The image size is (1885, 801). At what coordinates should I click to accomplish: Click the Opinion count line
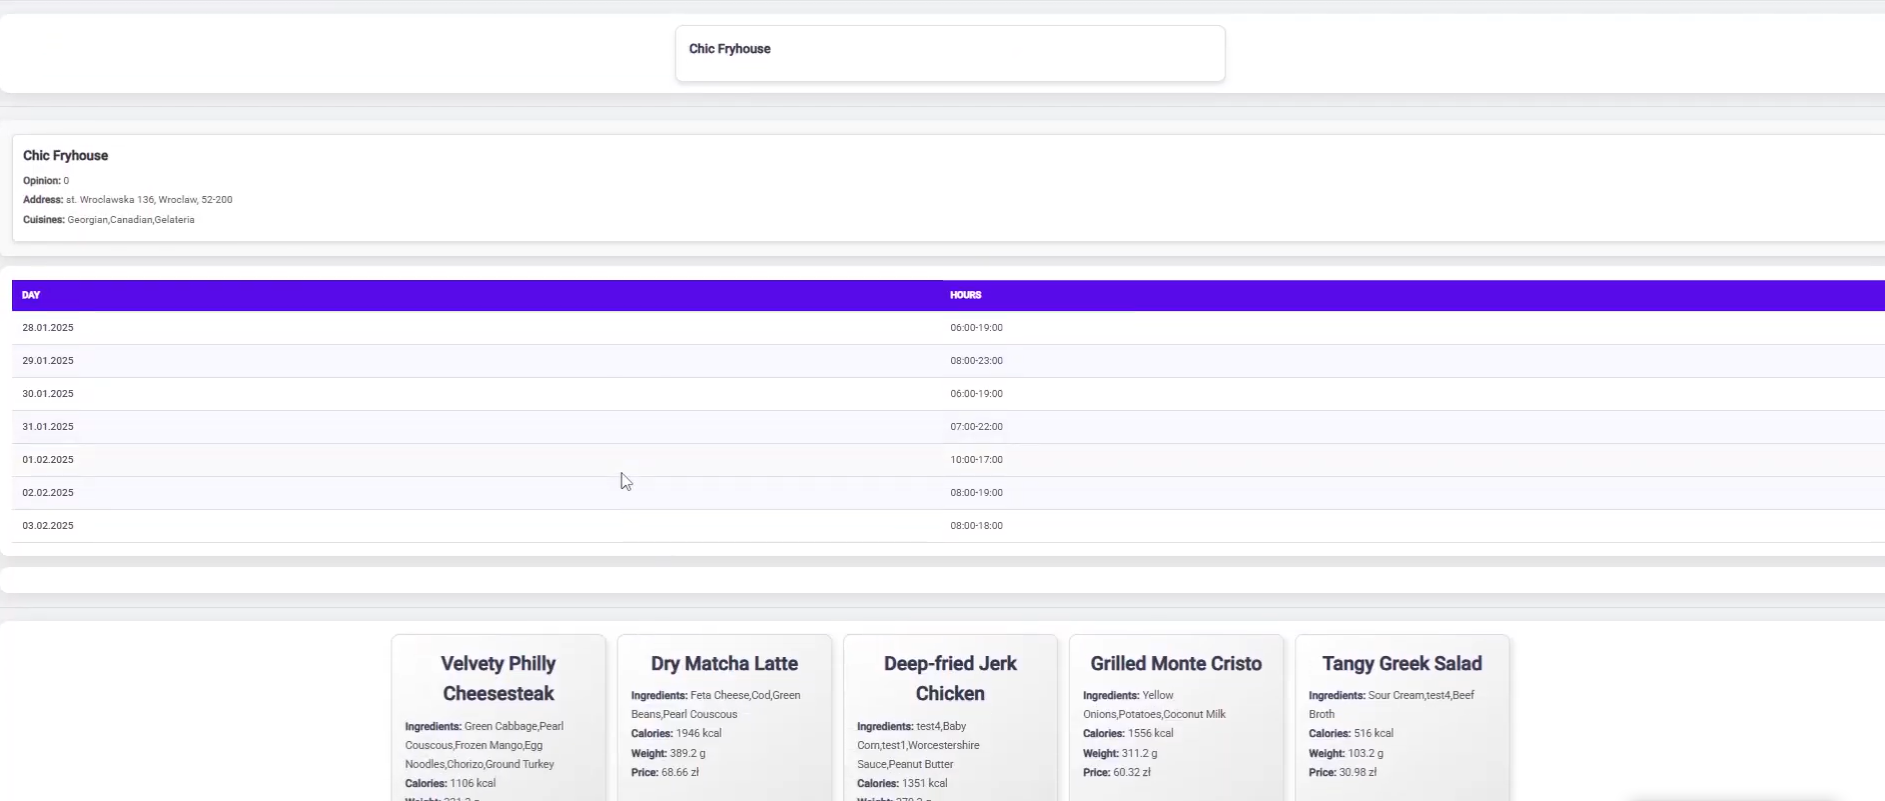[46, 181]
